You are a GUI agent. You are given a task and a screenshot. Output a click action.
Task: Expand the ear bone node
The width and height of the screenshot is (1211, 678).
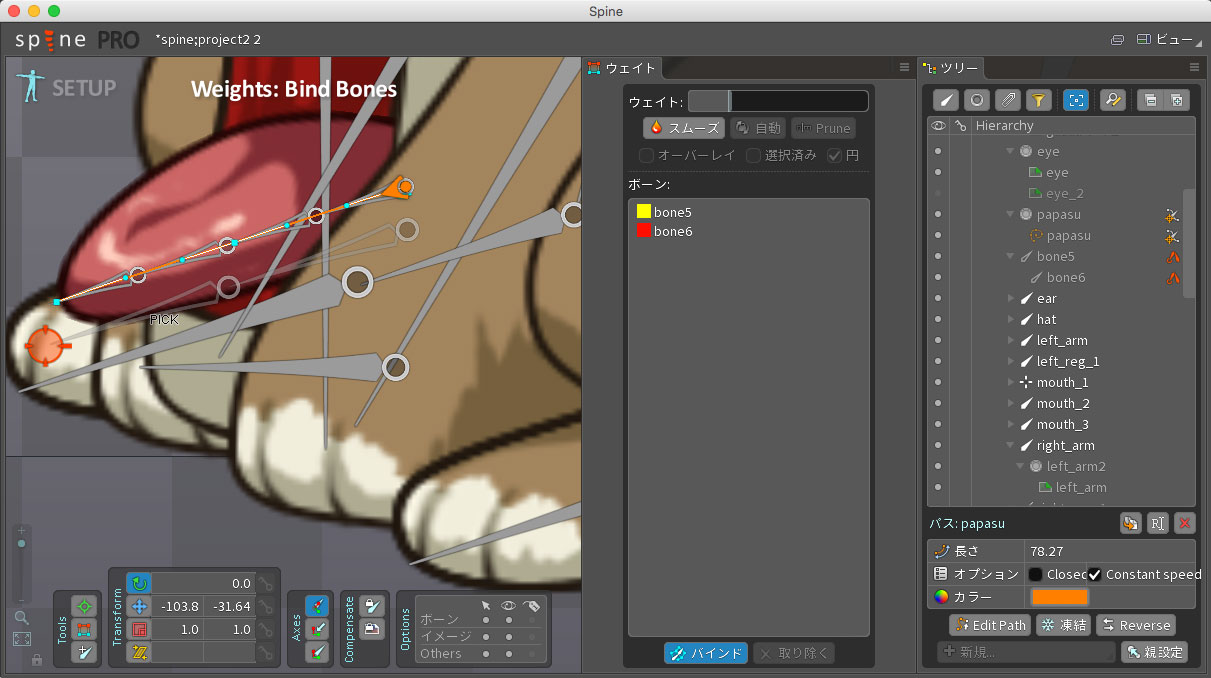[1011, 298]
